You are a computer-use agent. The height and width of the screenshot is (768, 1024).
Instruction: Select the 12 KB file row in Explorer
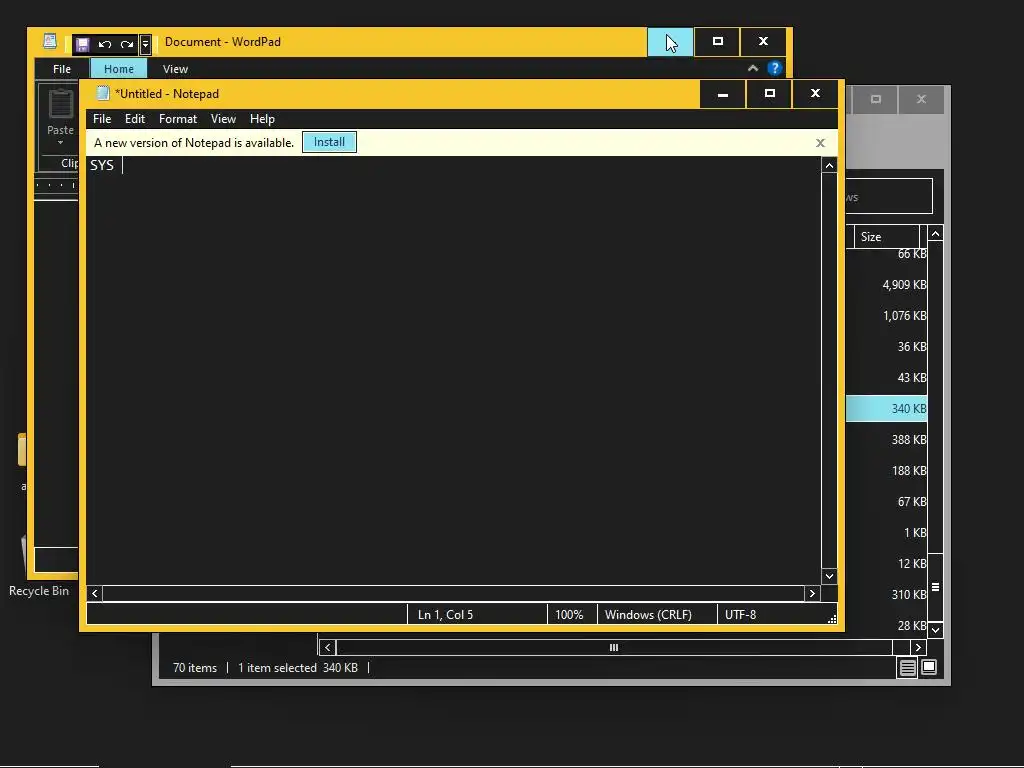coord(886,564)
